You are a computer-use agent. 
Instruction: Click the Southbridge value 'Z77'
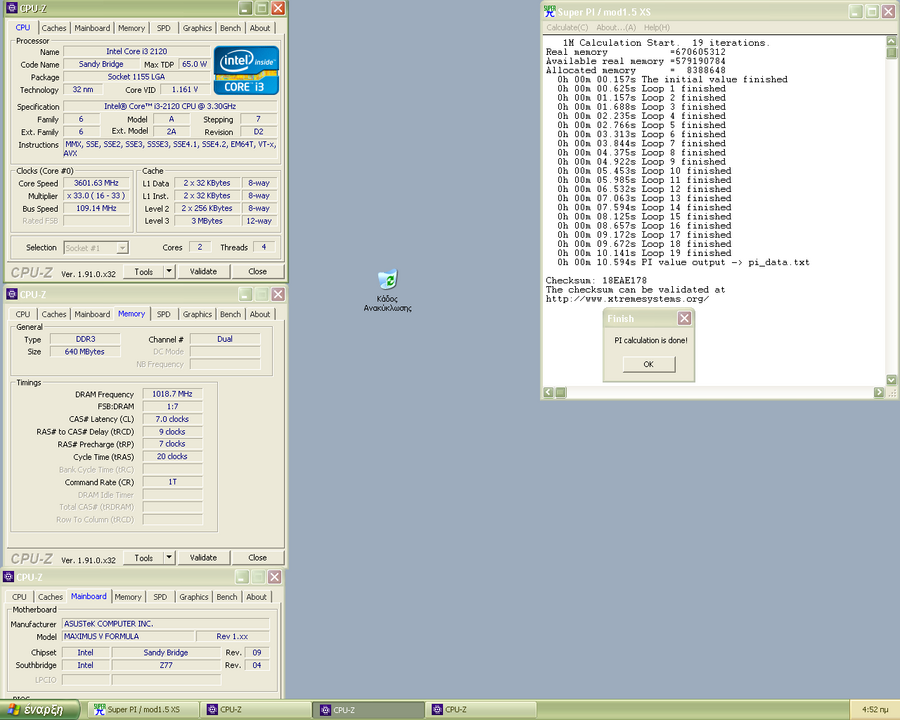pos(166,665)
